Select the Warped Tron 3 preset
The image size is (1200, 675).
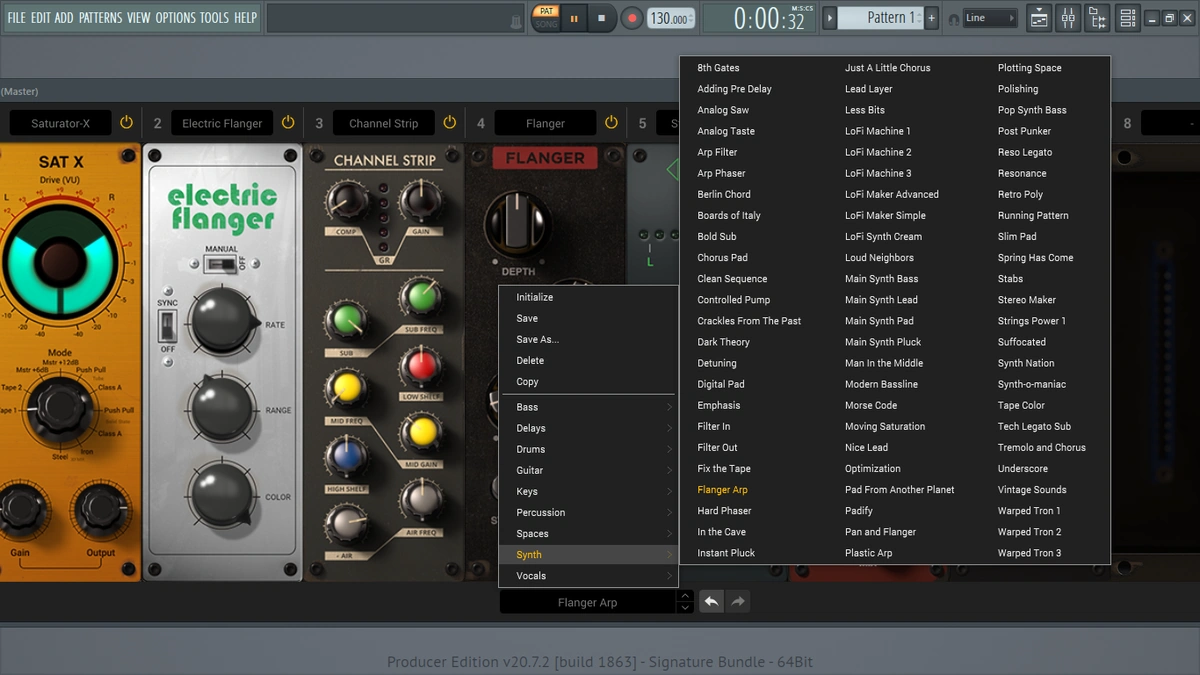1029,553
